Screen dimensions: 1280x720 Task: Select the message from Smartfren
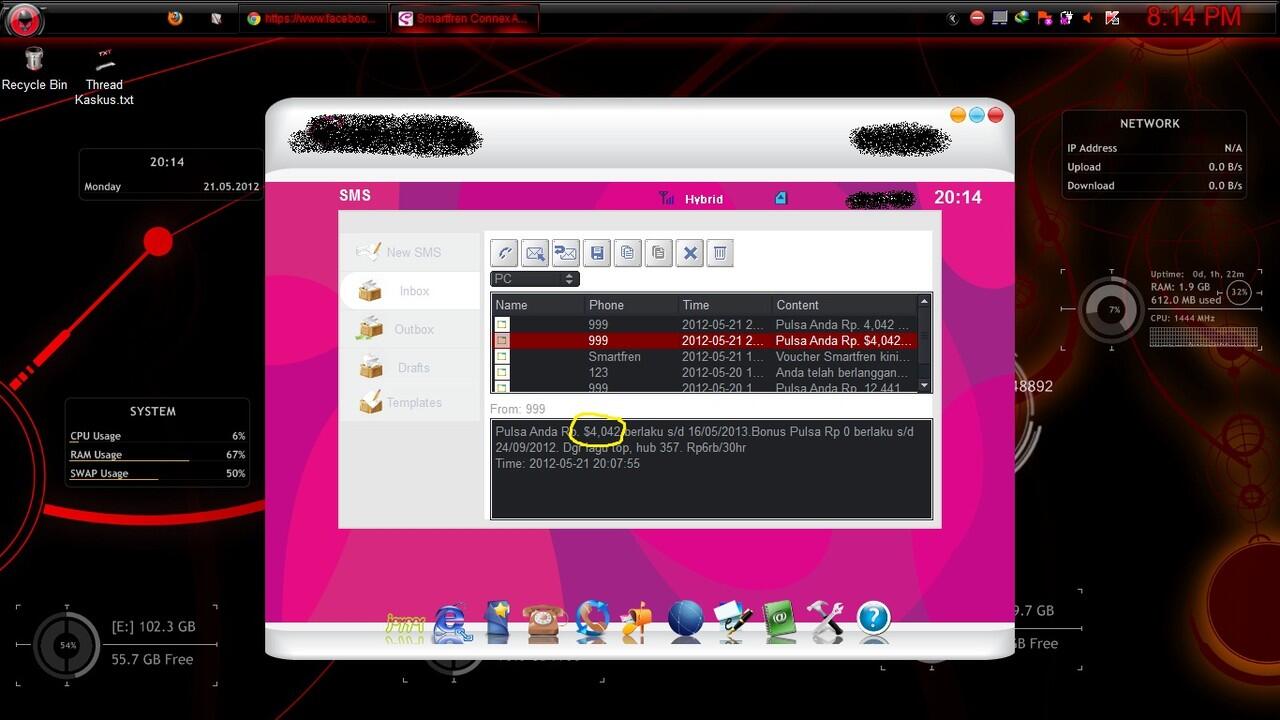point(703,356)
